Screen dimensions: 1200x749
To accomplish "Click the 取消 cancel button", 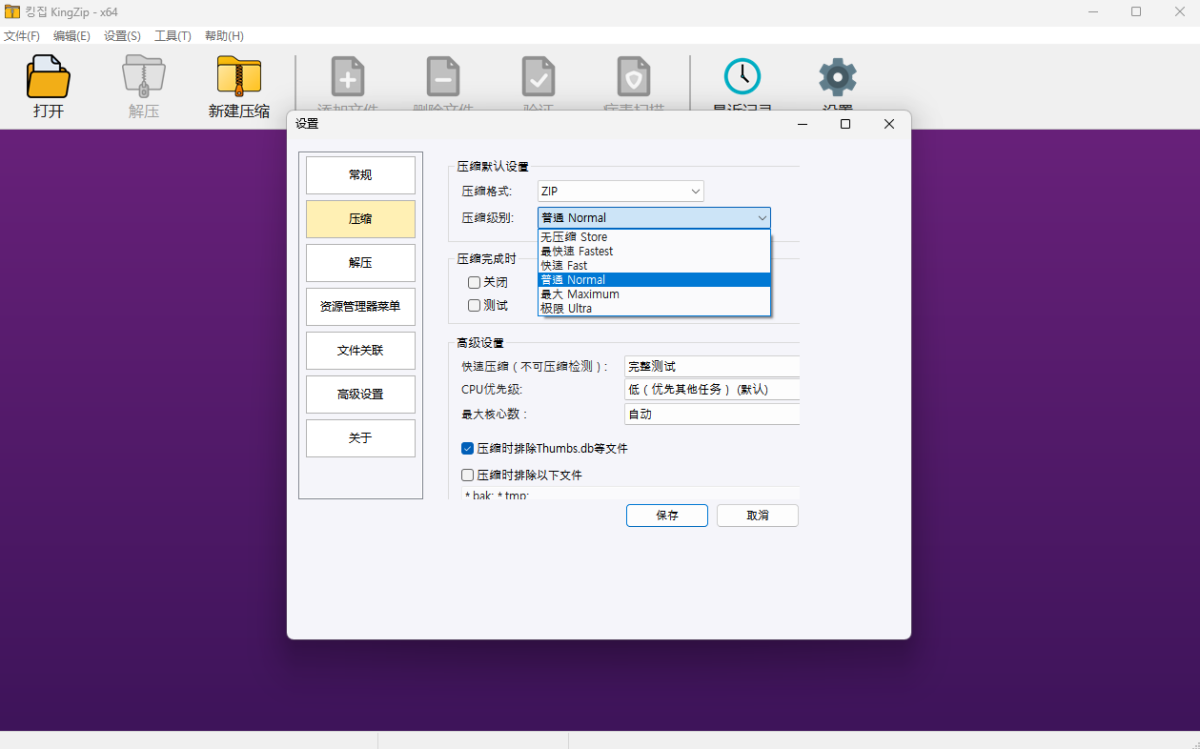I will (757, 515).
